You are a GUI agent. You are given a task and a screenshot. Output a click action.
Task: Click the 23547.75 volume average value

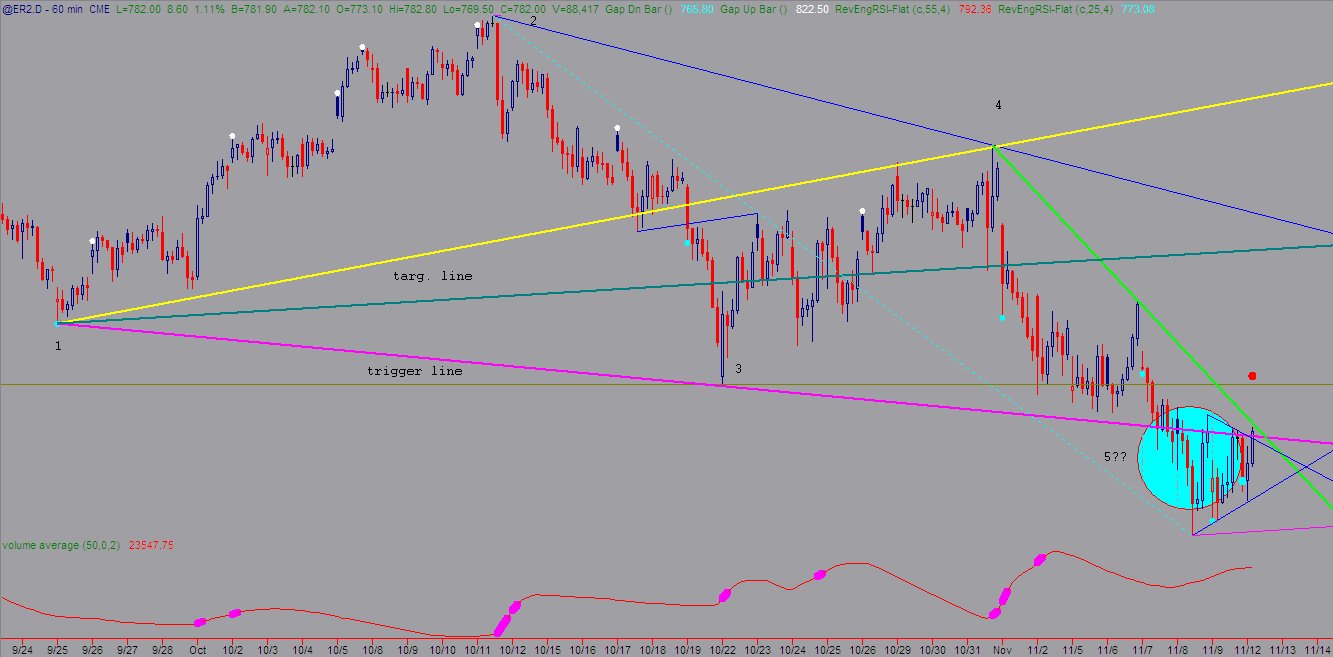[x=151, y=545]
